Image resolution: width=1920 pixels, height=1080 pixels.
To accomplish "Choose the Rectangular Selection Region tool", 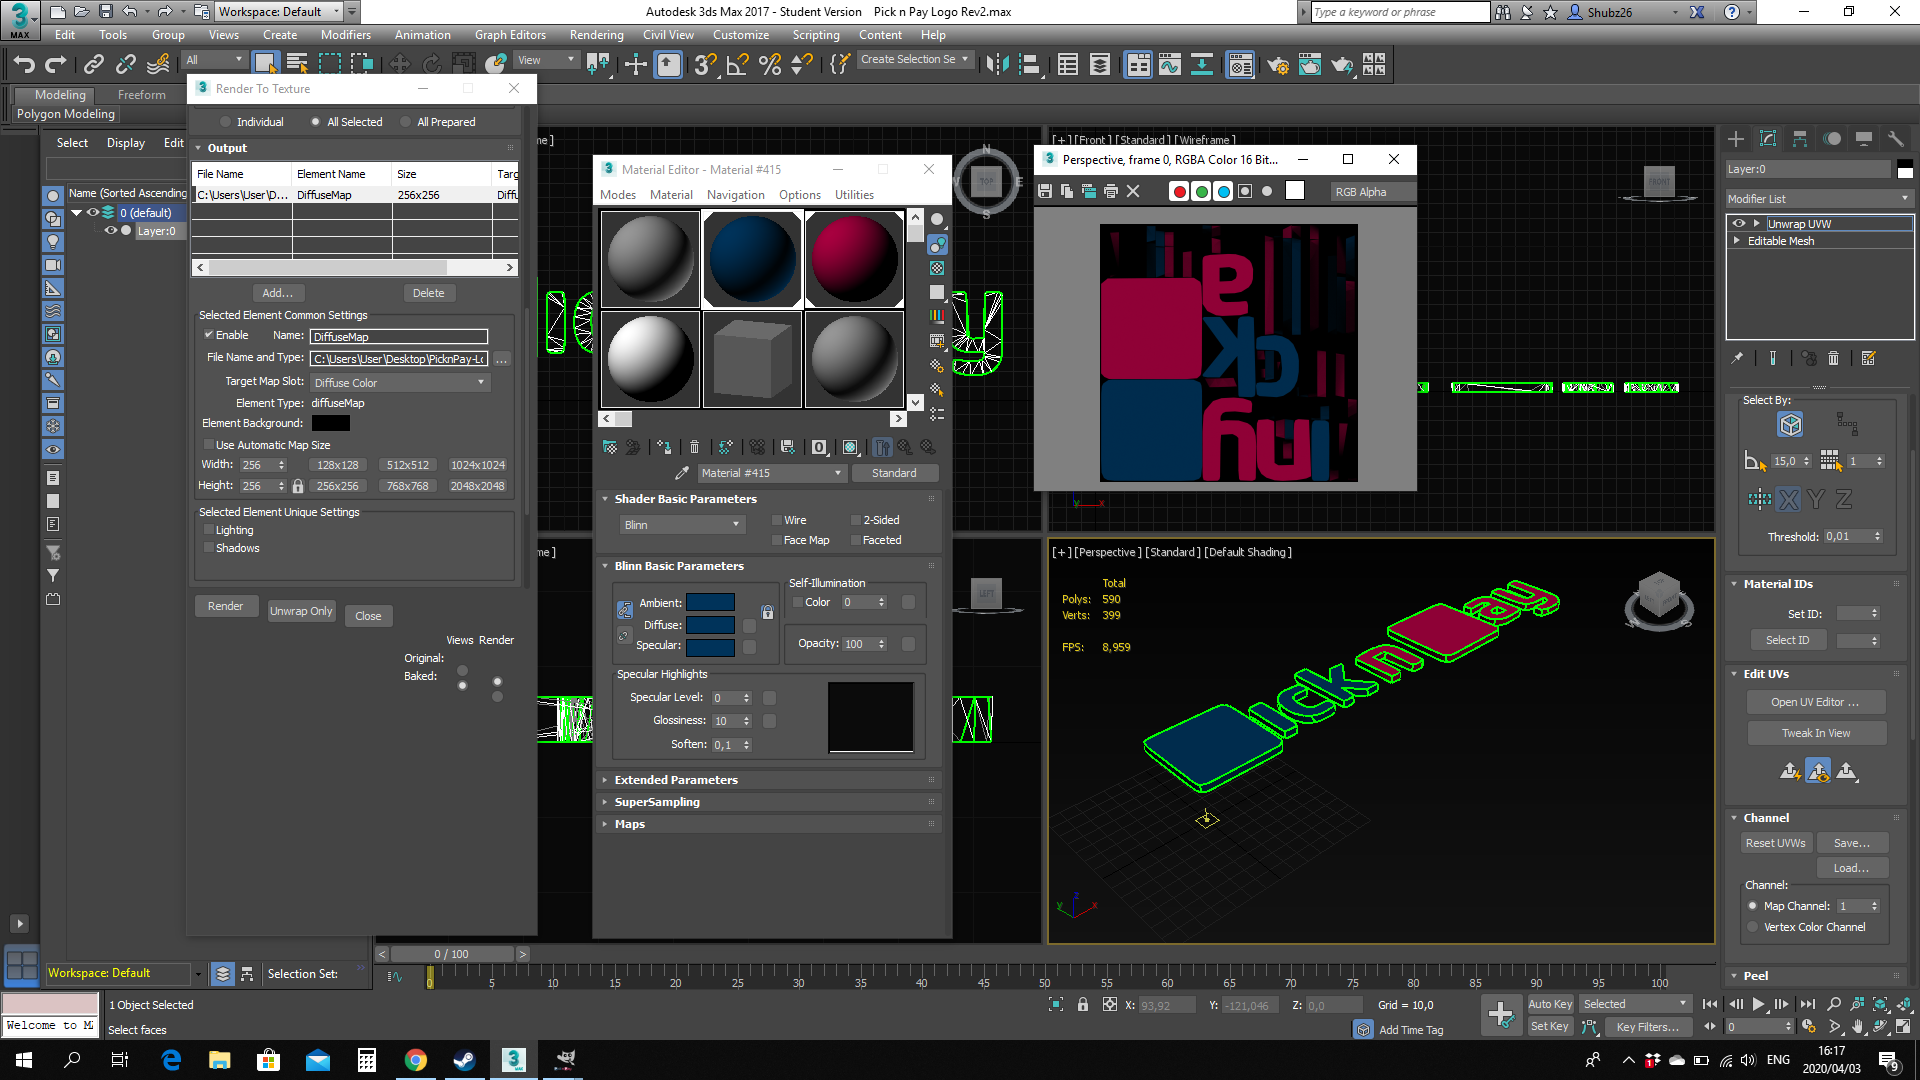I will pyautogui.click(x=330, y=64).
